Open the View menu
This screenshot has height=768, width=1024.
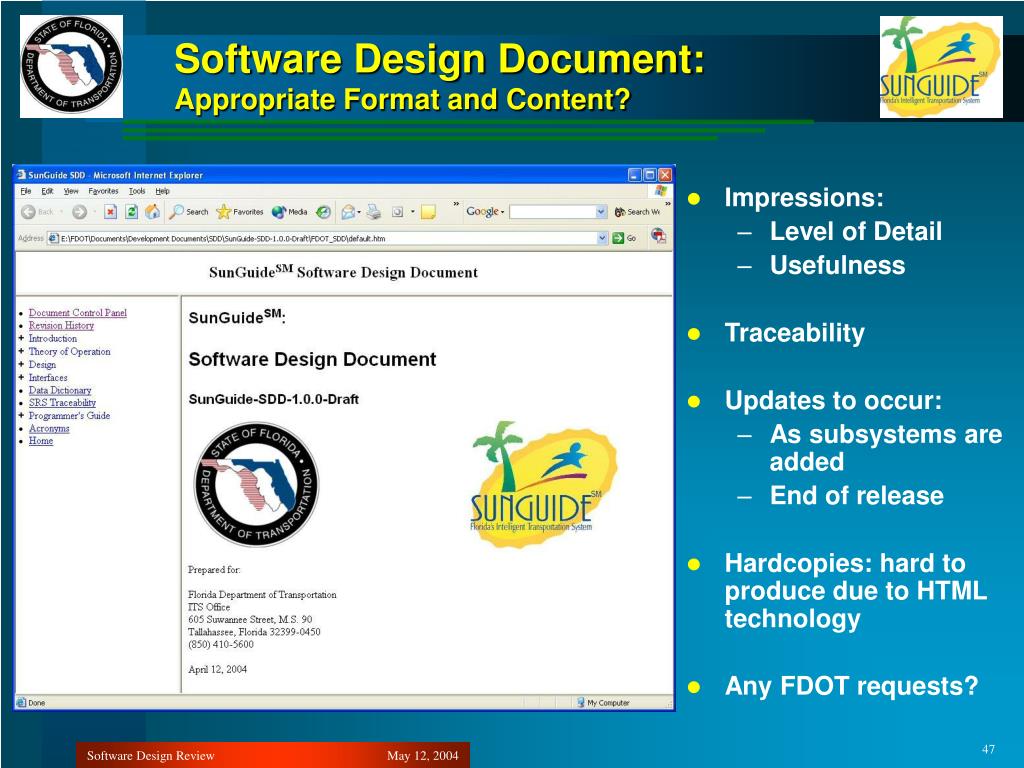[x=71, y=191]
